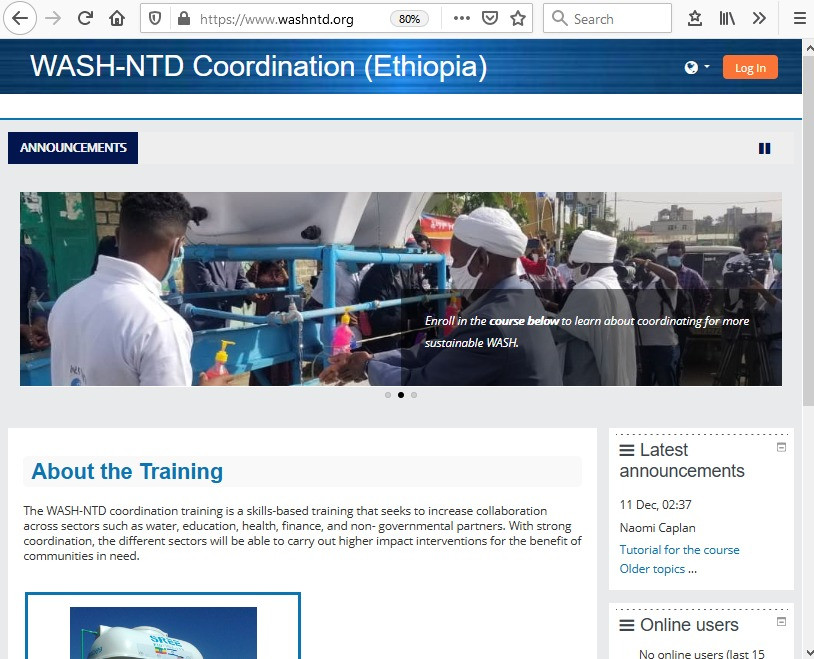Screen dimensions: 814x659
Task: Open the page actions three-dots menu
Action: (x=462, y=18)
